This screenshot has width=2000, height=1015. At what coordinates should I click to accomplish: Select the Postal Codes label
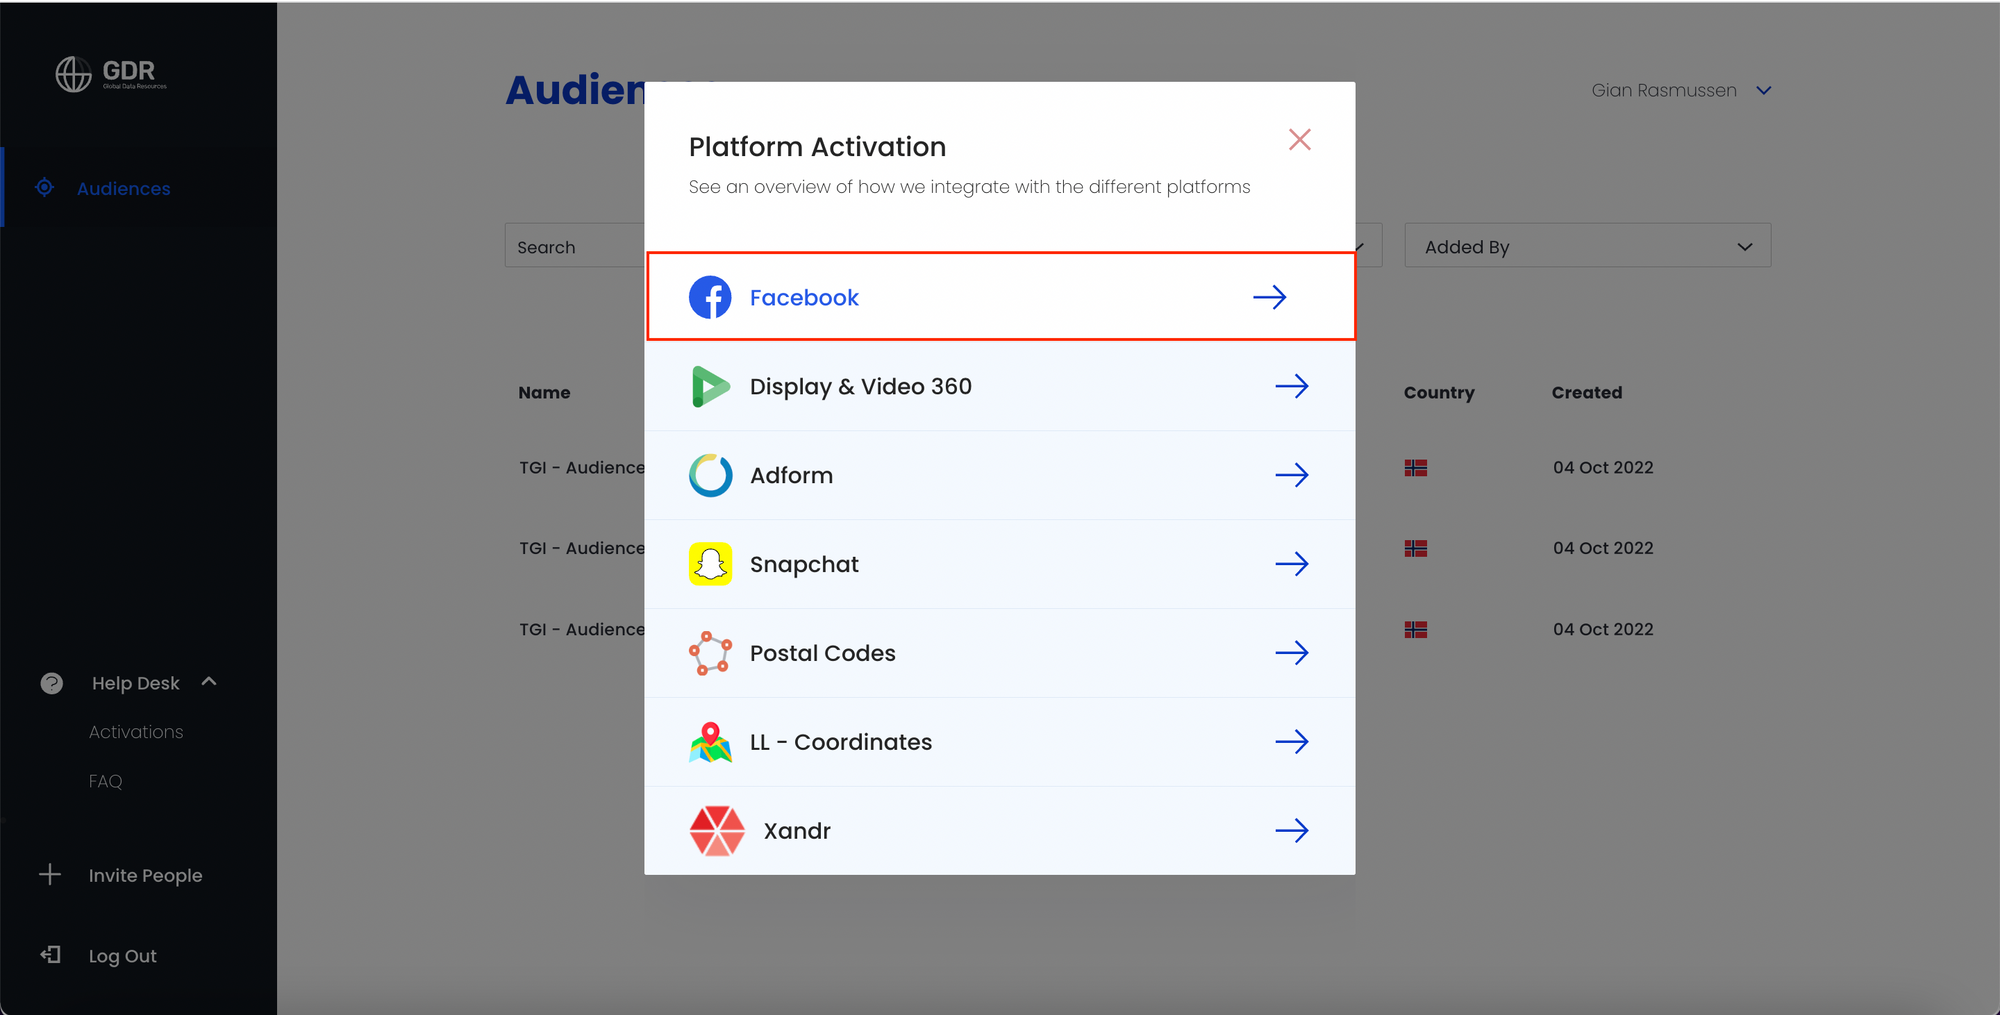click(822, 653)
